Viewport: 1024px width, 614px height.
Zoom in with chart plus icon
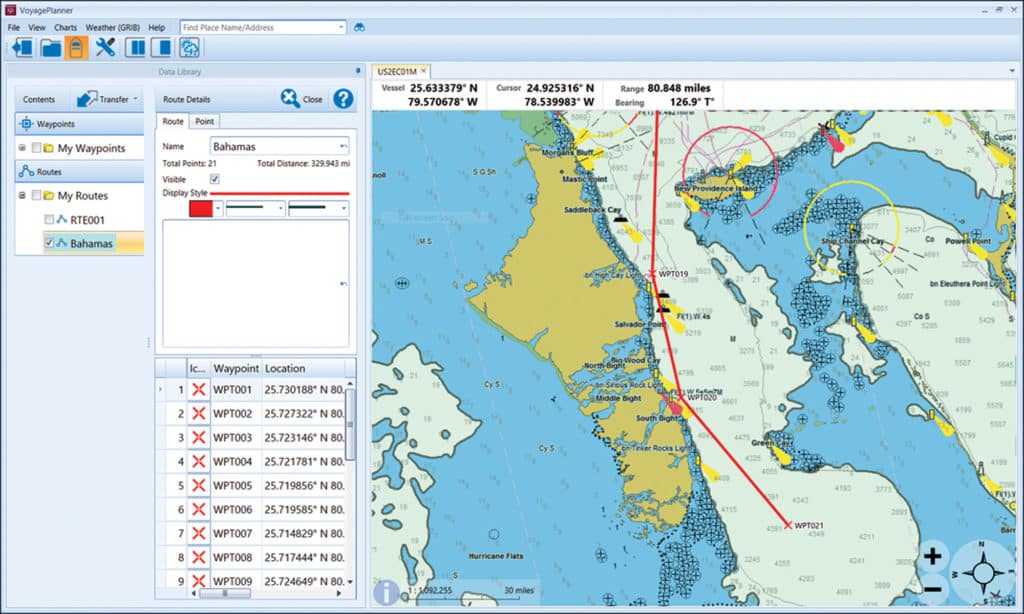[933, 556]
